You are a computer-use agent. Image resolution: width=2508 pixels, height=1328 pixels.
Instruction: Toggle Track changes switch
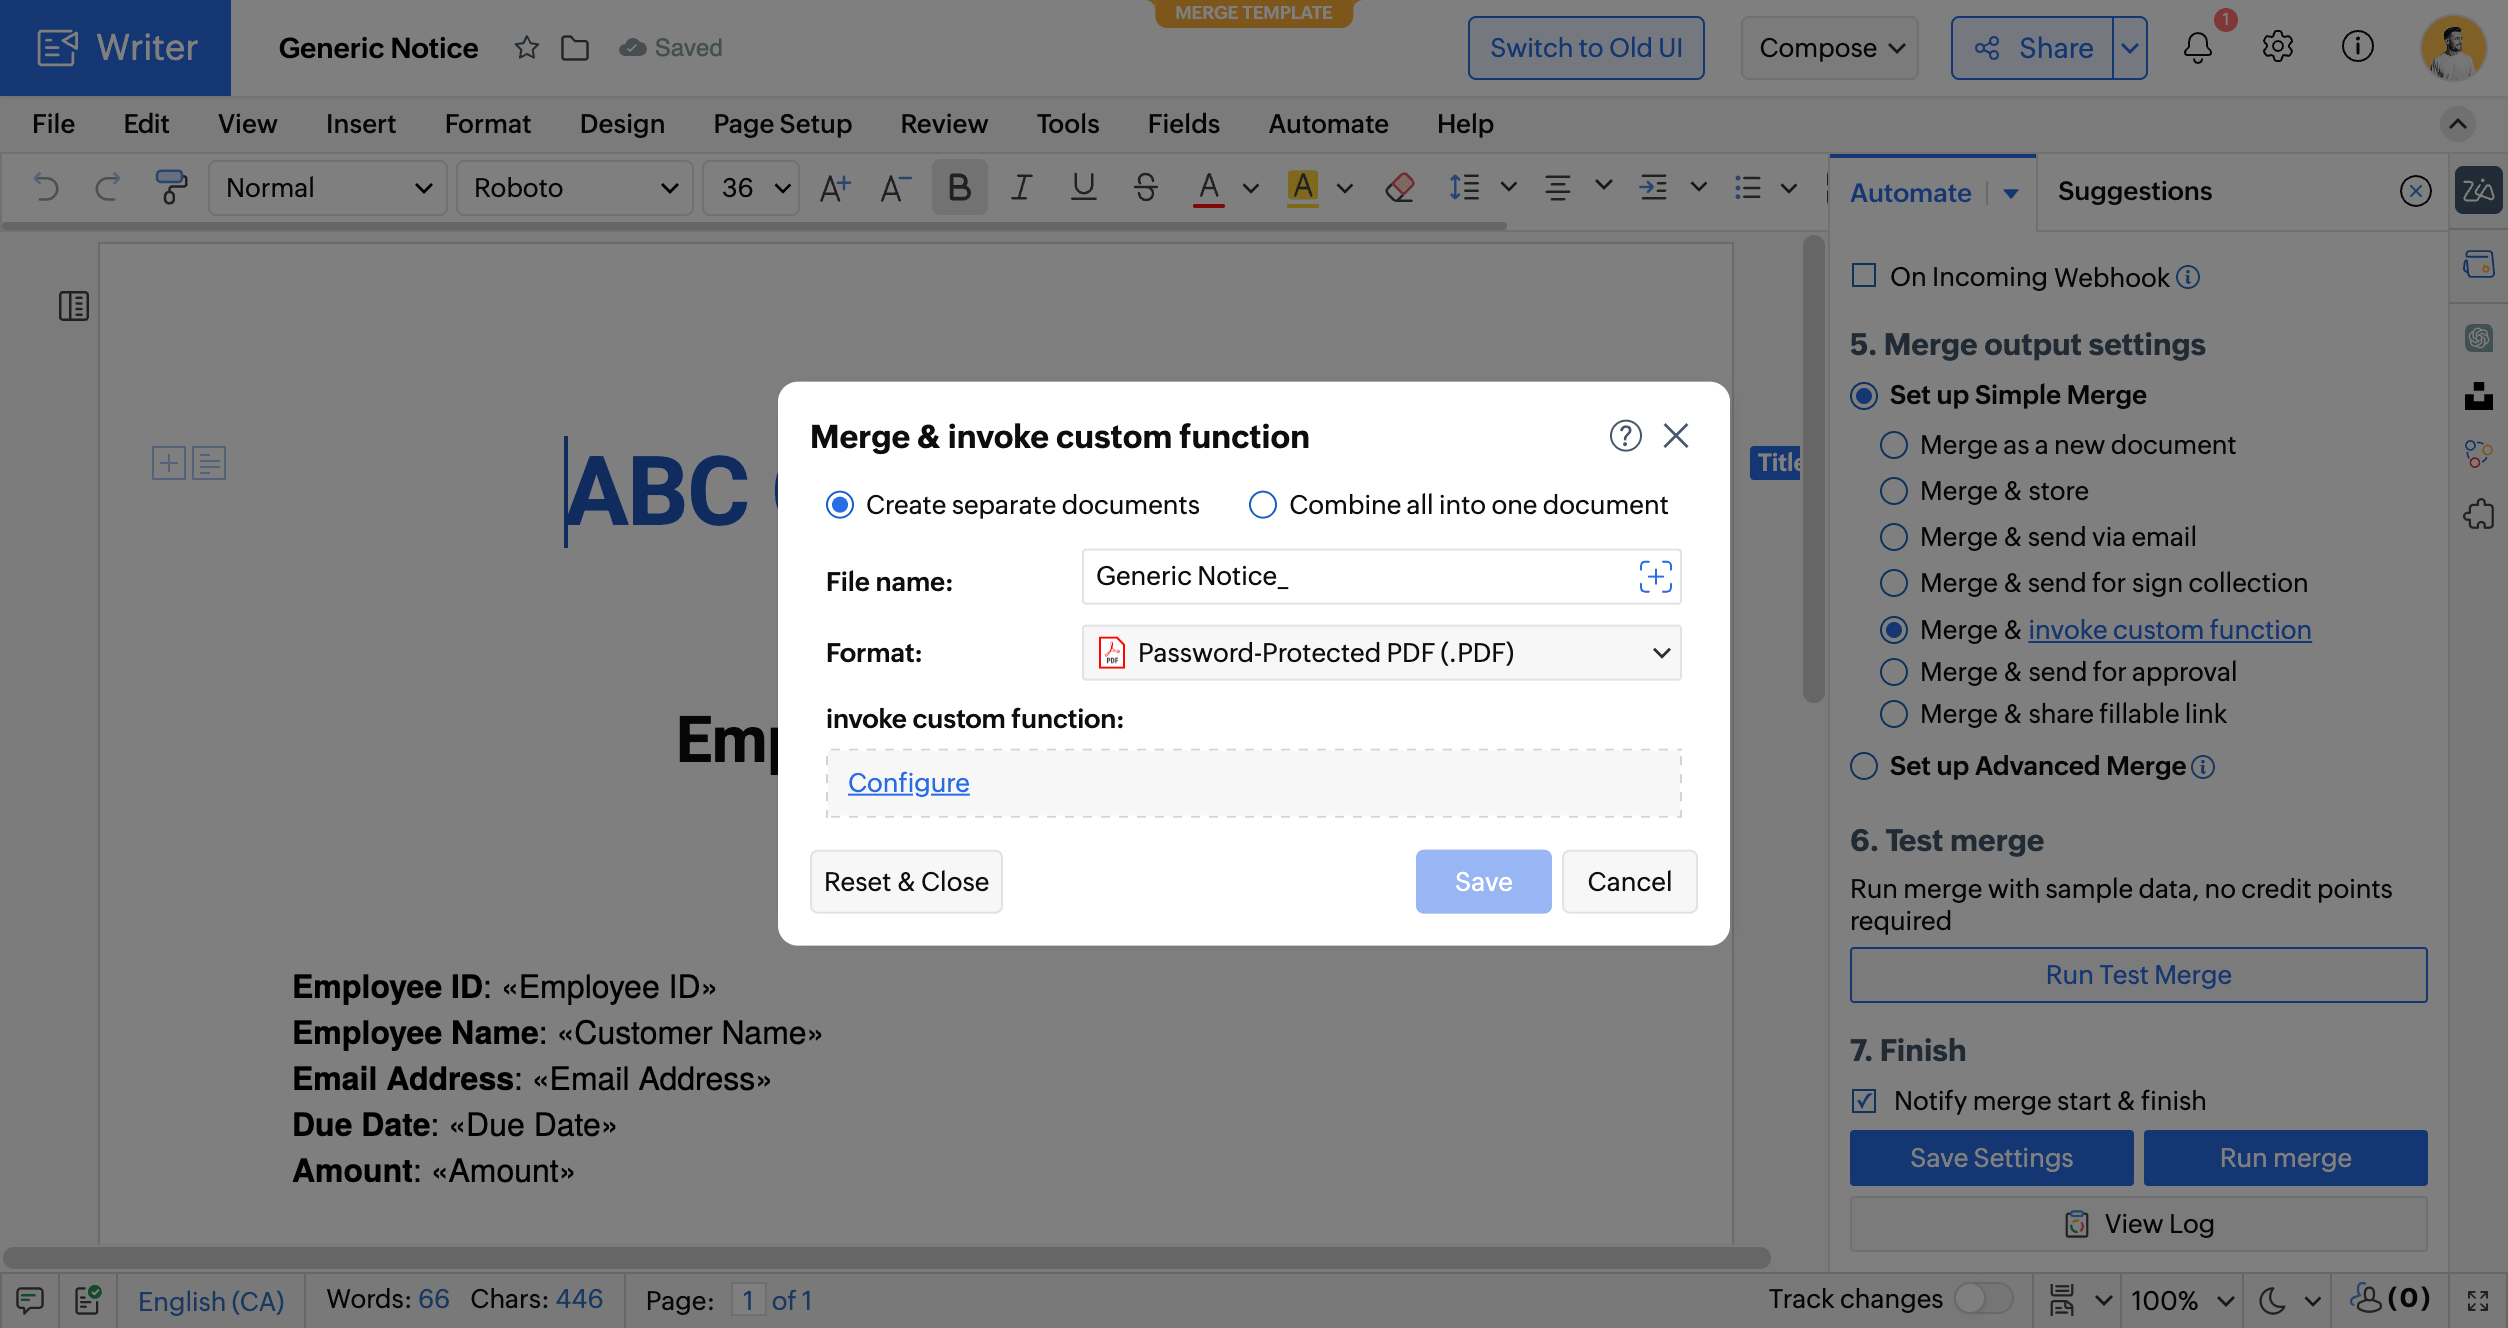[x=1984, y=1298]
